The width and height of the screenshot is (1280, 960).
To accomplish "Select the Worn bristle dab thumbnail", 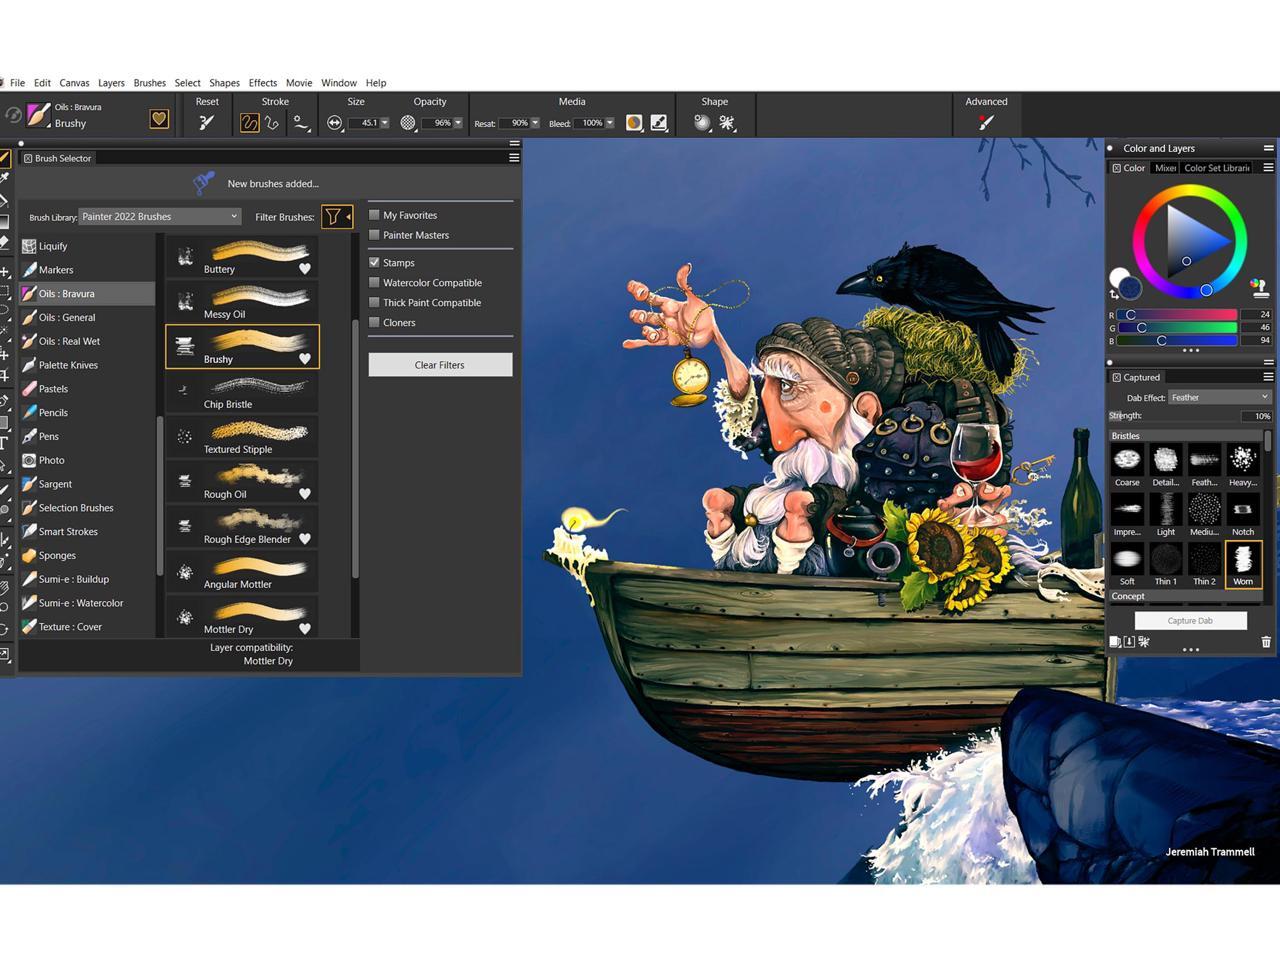I will (1243, 564).
